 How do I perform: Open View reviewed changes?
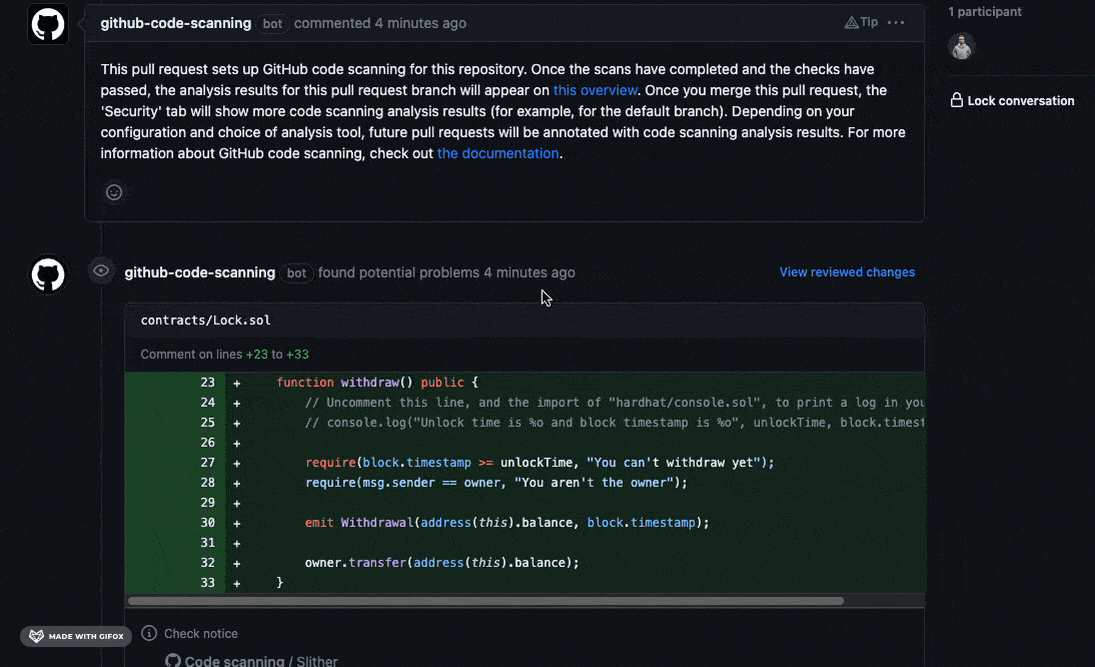[847, 272]
